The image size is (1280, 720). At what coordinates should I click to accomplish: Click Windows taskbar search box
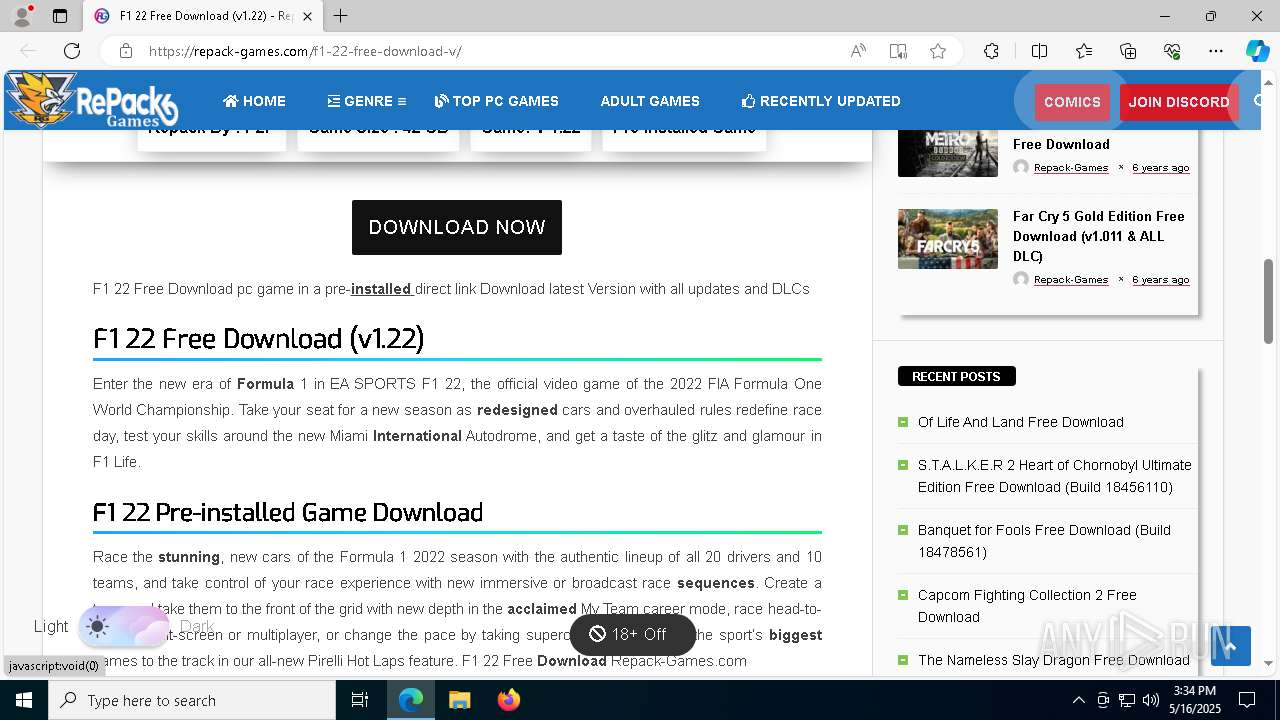click(x=192, y=700)
